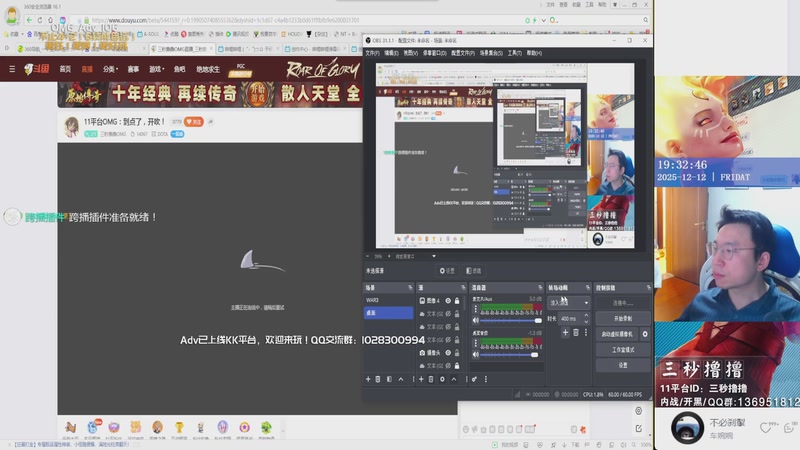
Task: Click the orange 关注 follow button
Action: click(x=194, y=121)
